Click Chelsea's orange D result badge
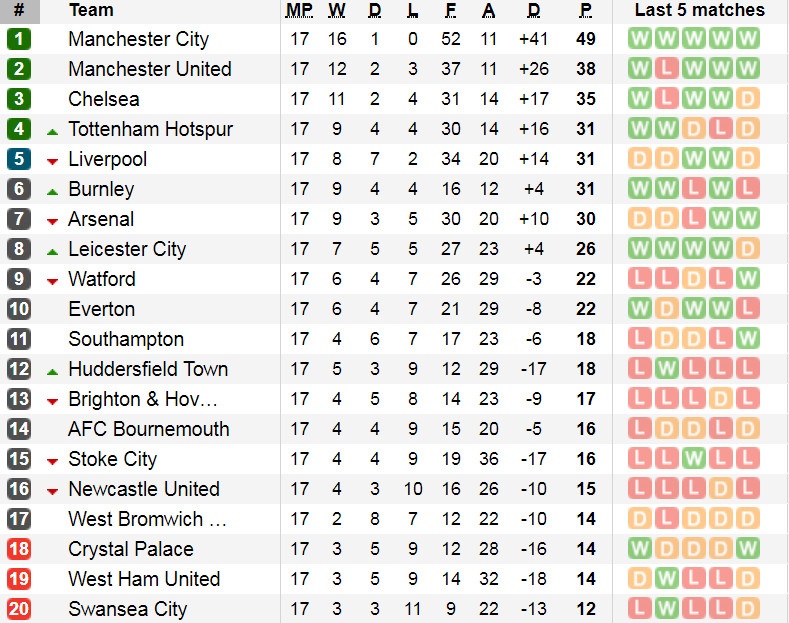The image size is (789, 623). pos(747,100)
